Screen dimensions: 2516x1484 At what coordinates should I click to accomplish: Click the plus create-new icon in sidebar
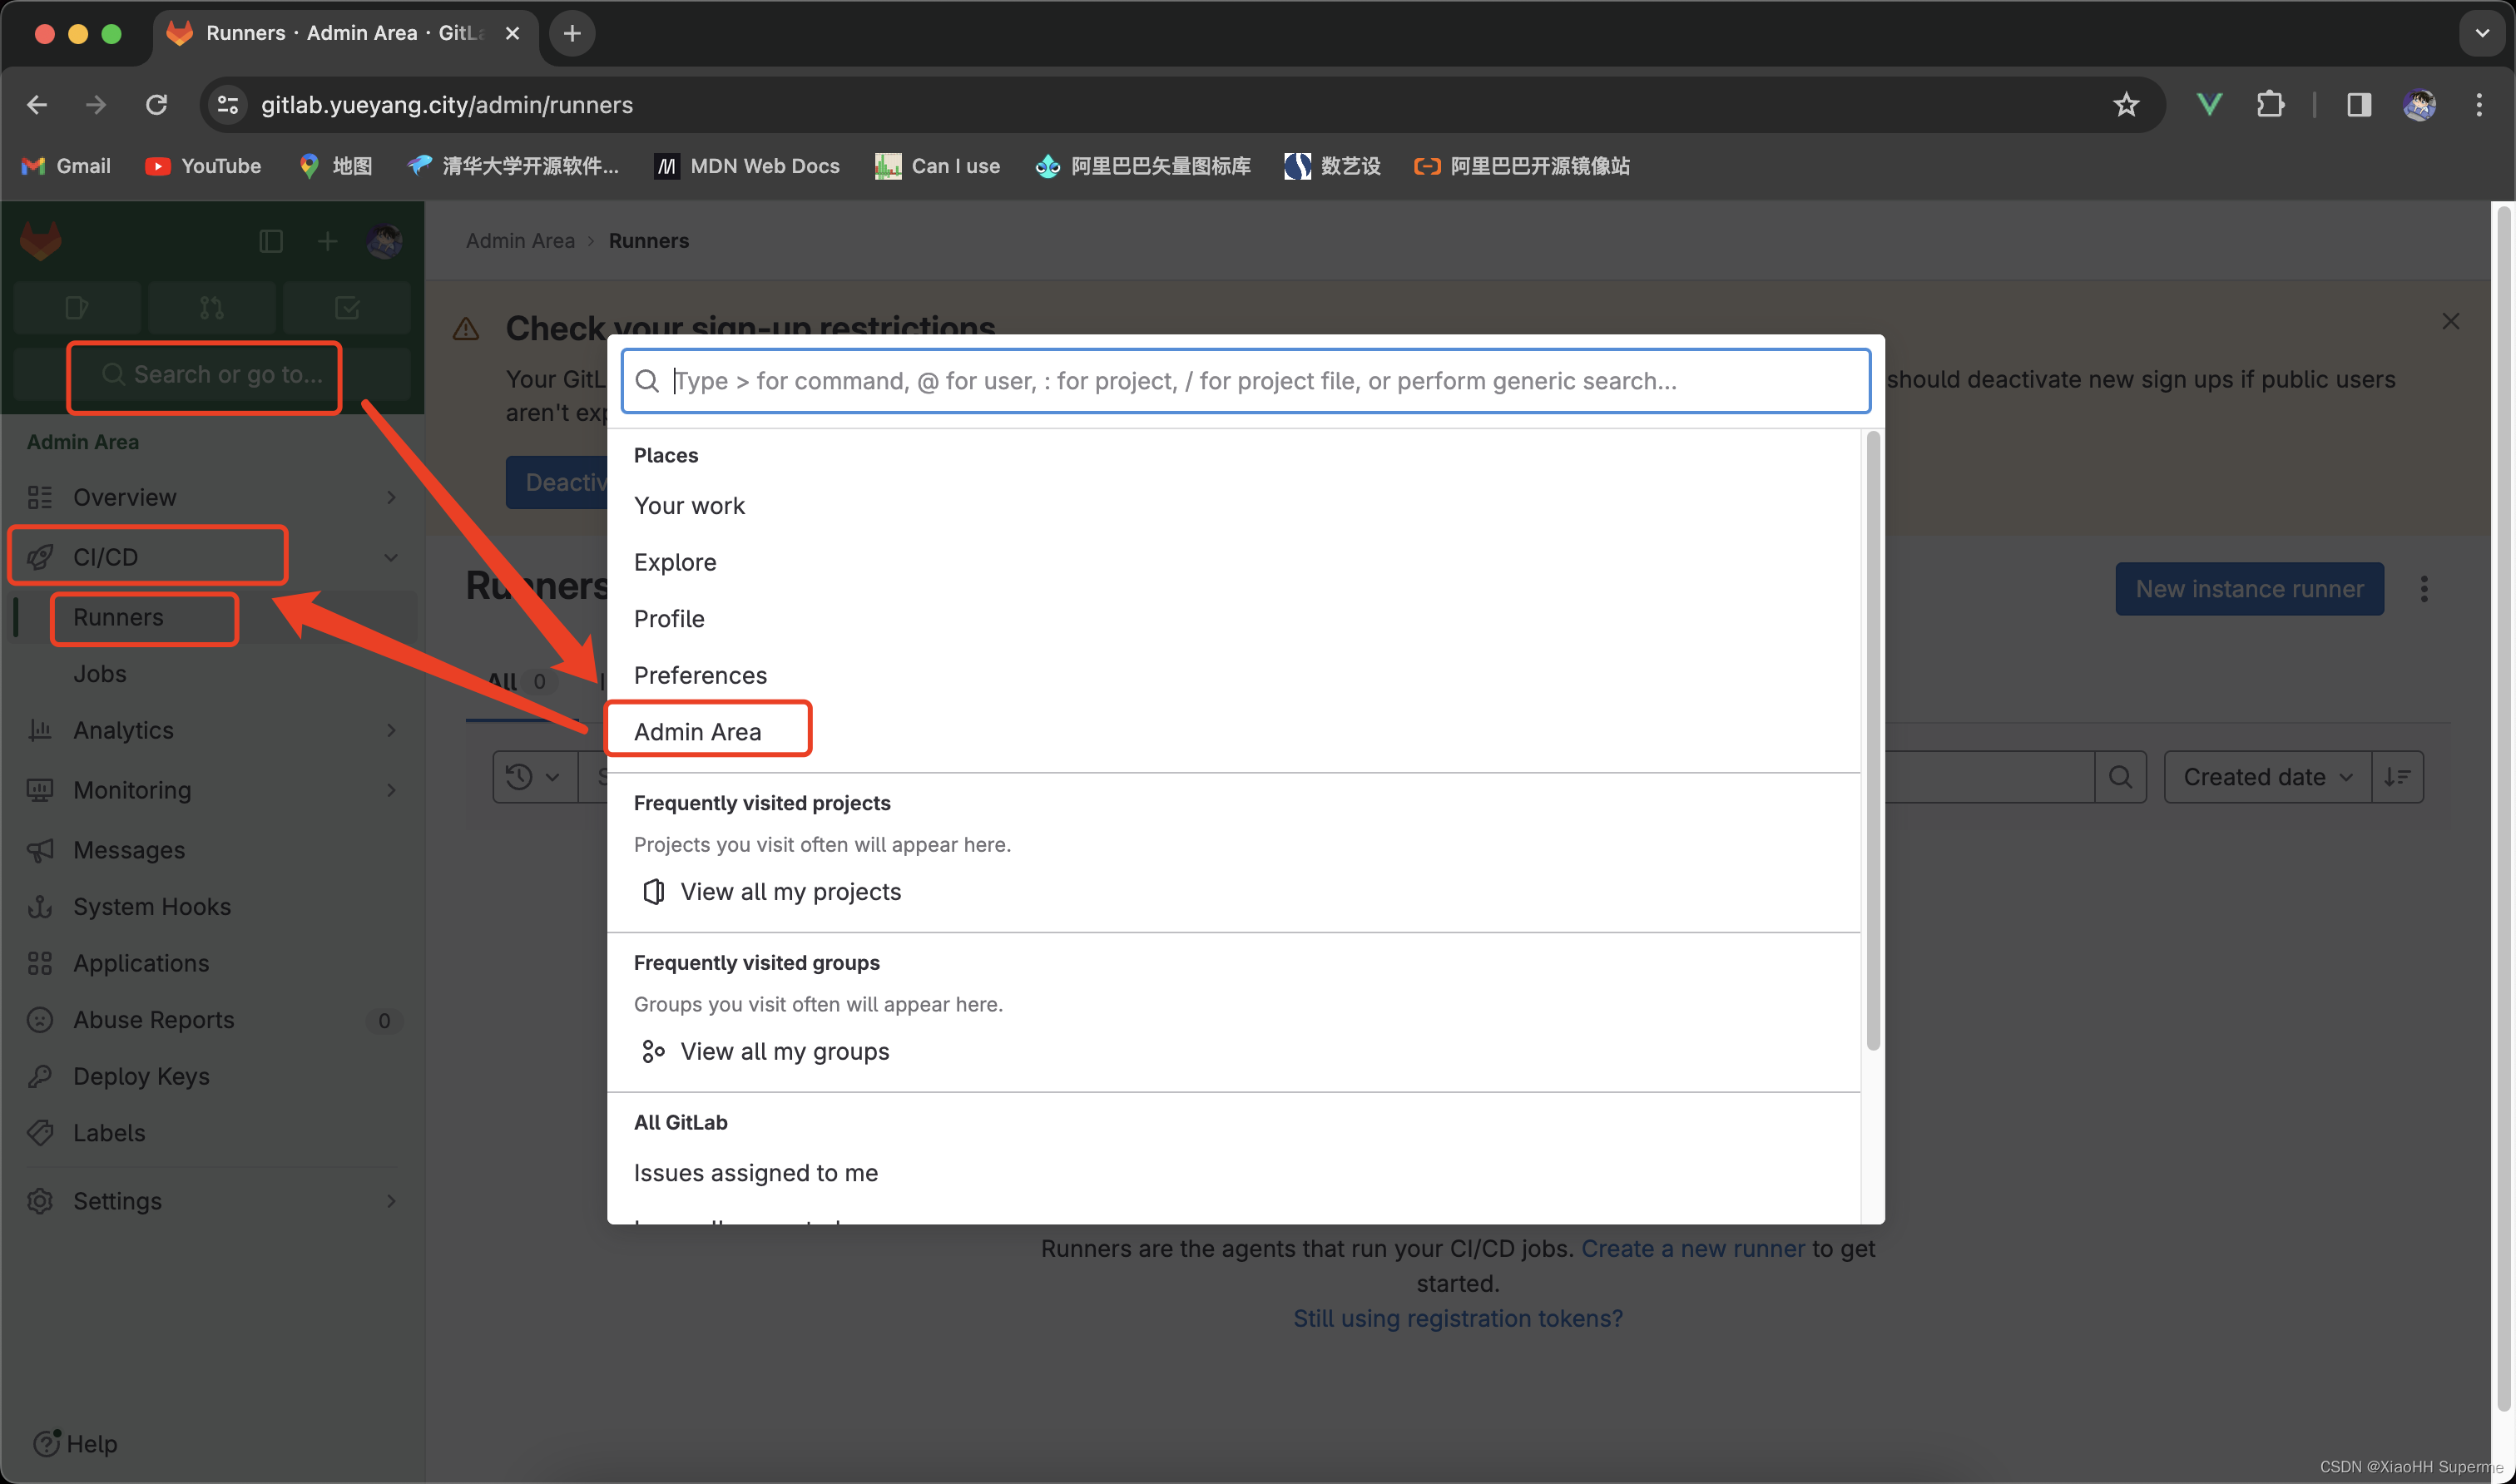[327, 241]
